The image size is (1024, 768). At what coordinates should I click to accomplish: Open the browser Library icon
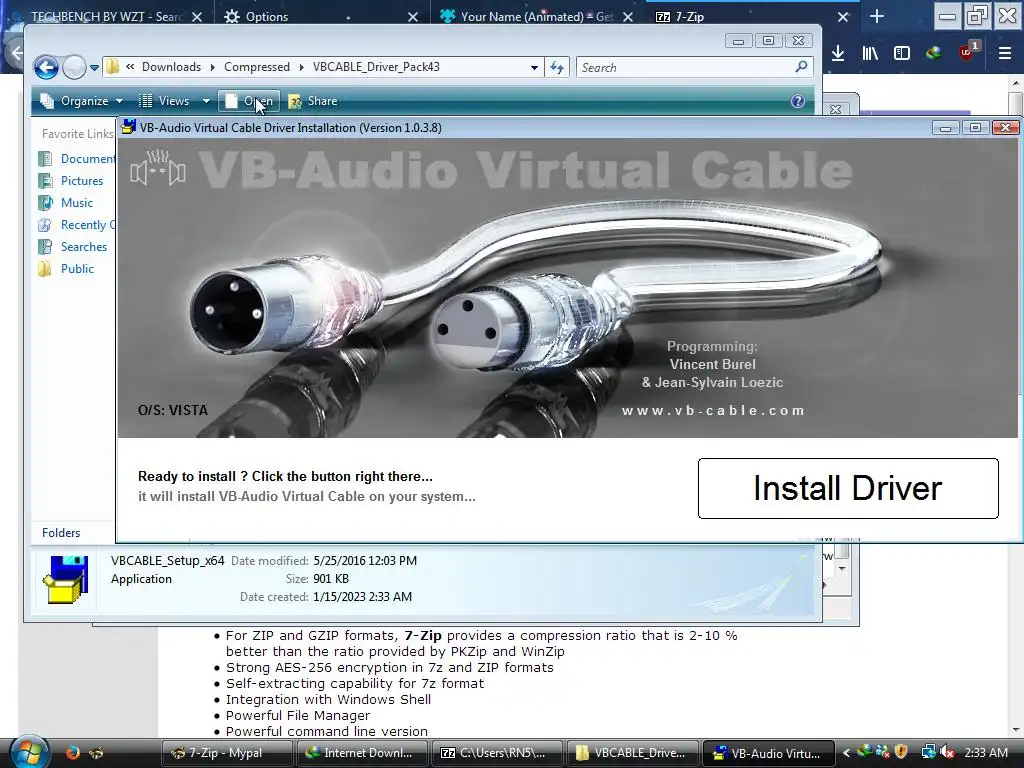click(x=869, y=54)
